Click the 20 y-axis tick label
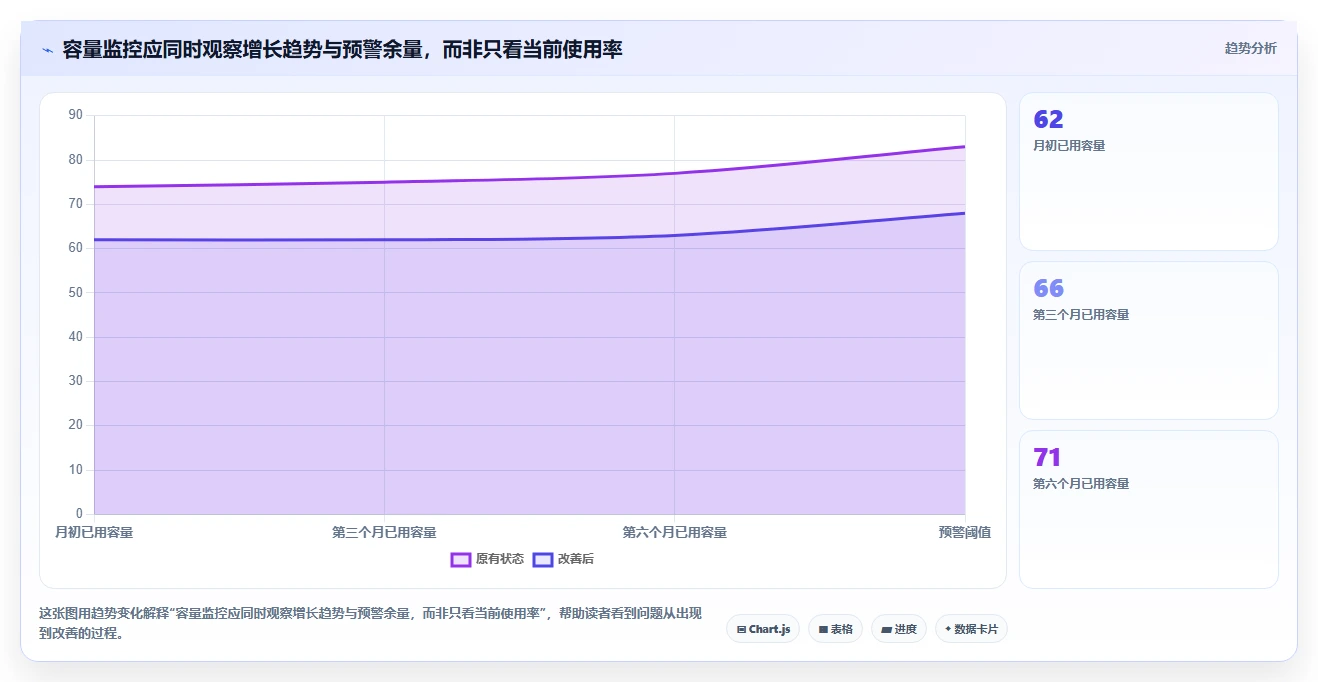Image resolution: width=1318 pixels, height=682 pixels. click(76, 425)
